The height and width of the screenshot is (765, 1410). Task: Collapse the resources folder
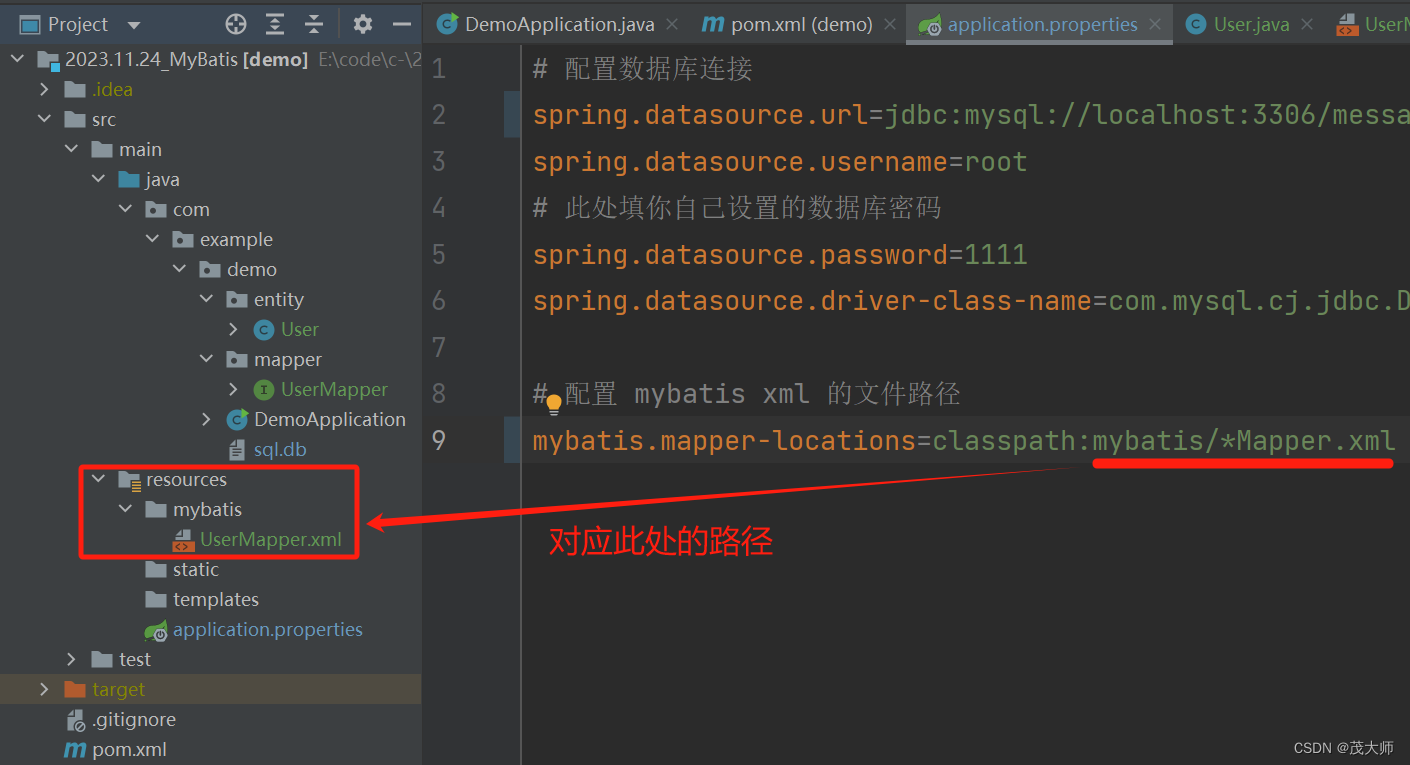pyautogui.click(x=97, y=479)
